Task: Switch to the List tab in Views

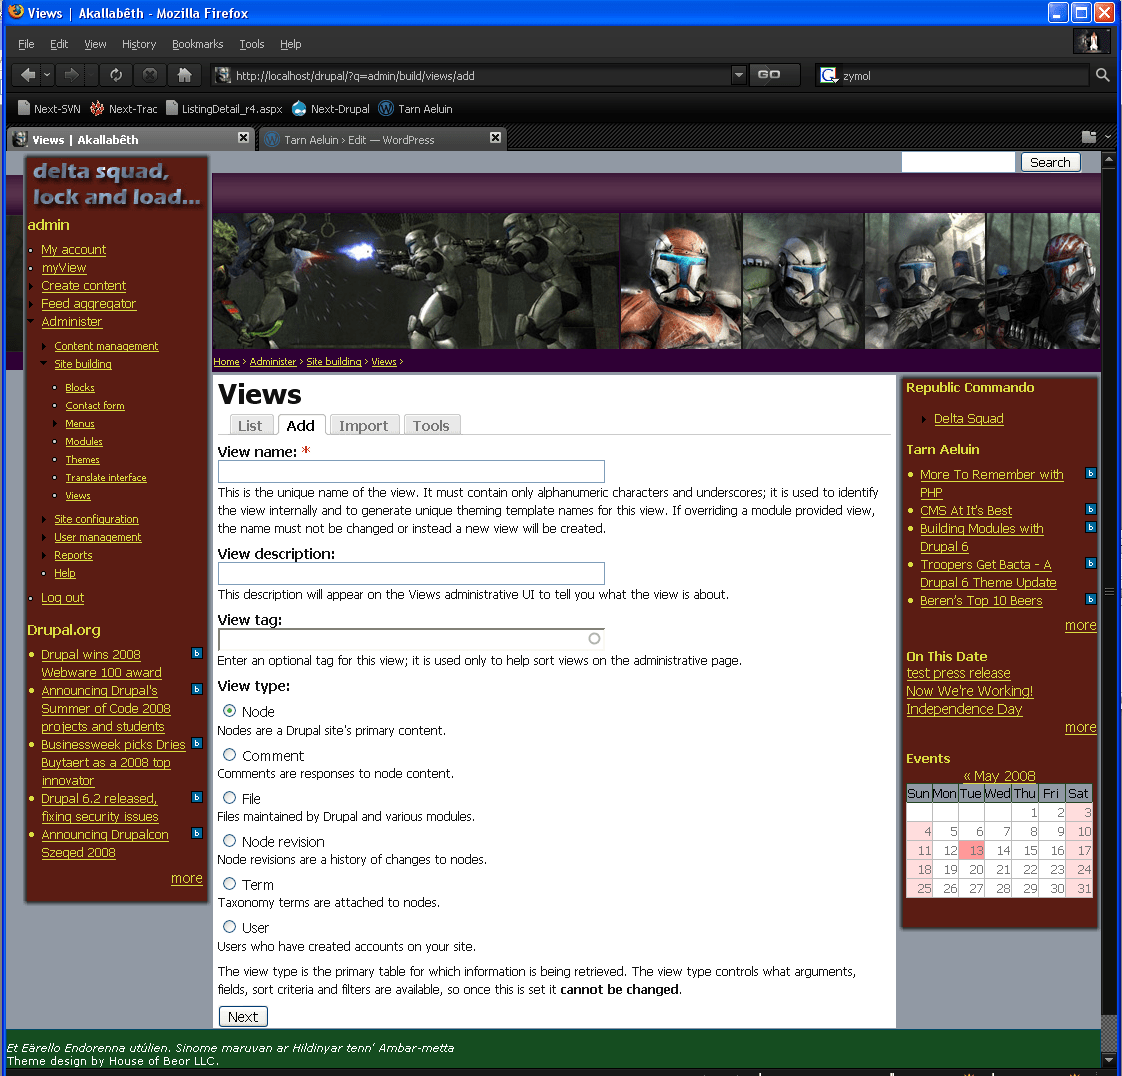Action: (250, 425)
